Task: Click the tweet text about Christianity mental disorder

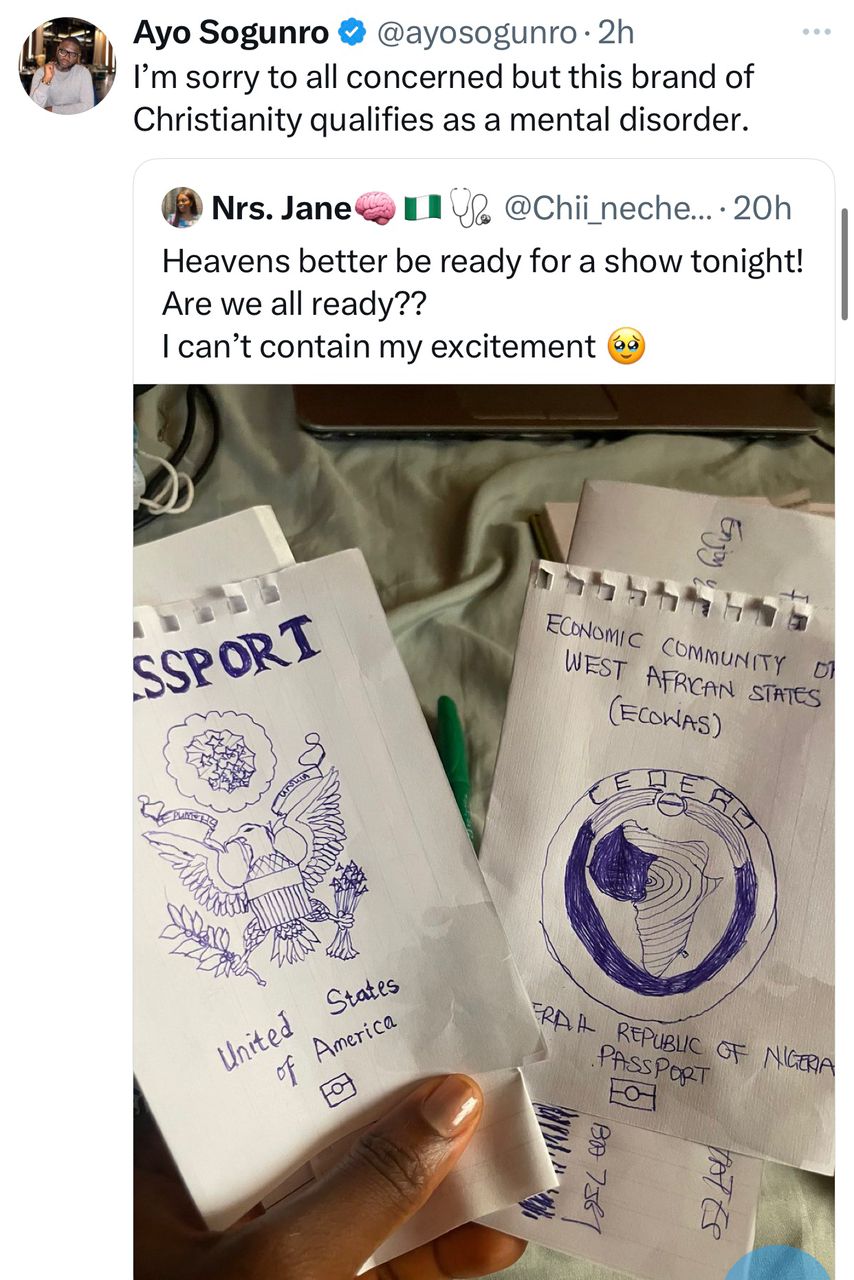Action: 444,98
